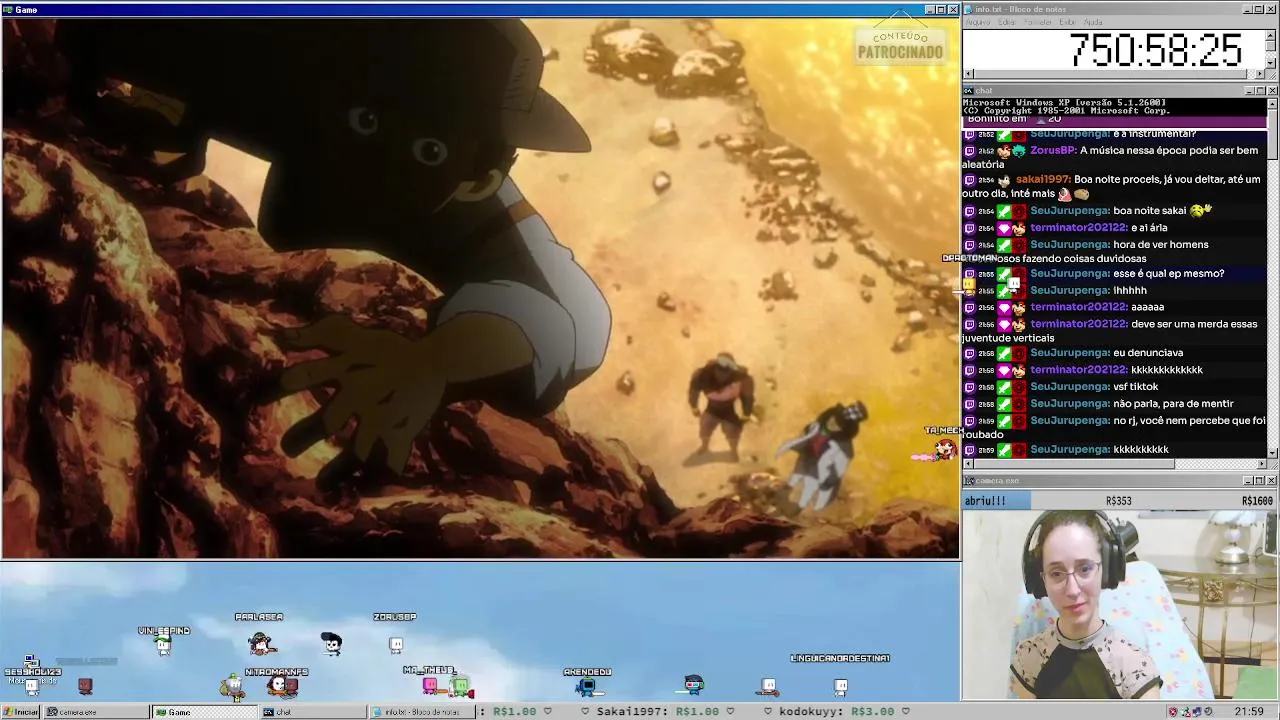Open the Iniciar start button
Viewport: 1280px width, 720px height.
tap(21, 712)
